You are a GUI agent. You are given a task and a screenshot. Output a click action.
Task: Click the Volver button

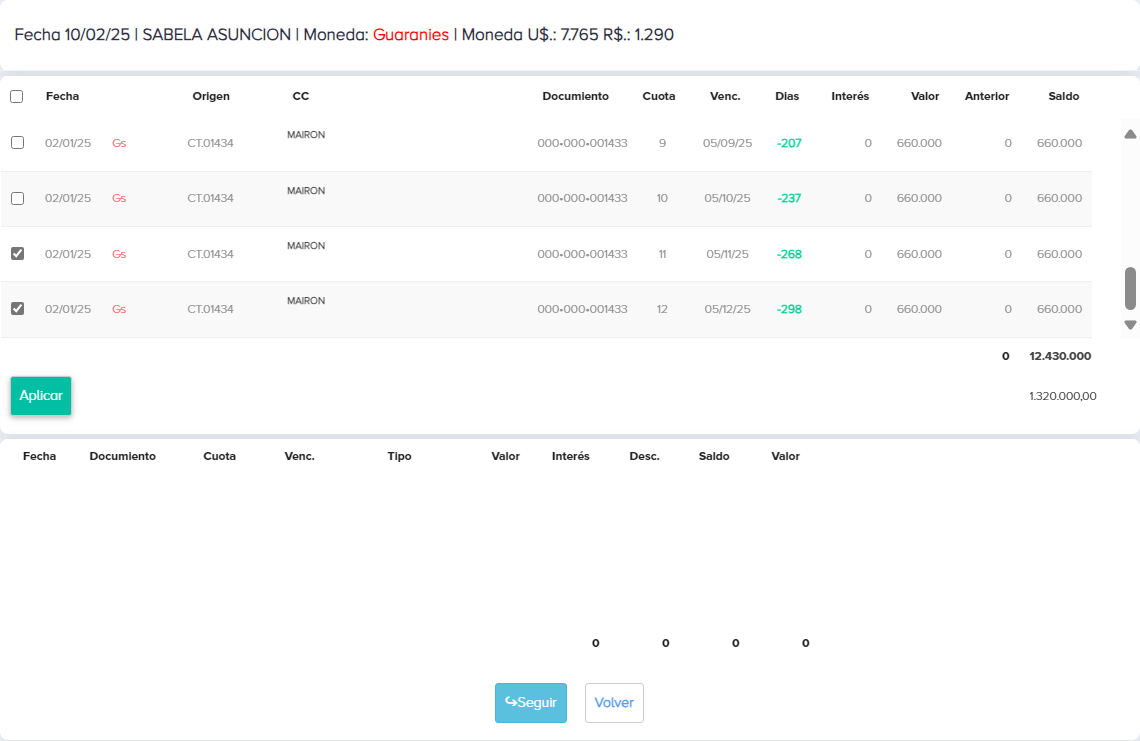pyautogui.click(x=614, y=702)
